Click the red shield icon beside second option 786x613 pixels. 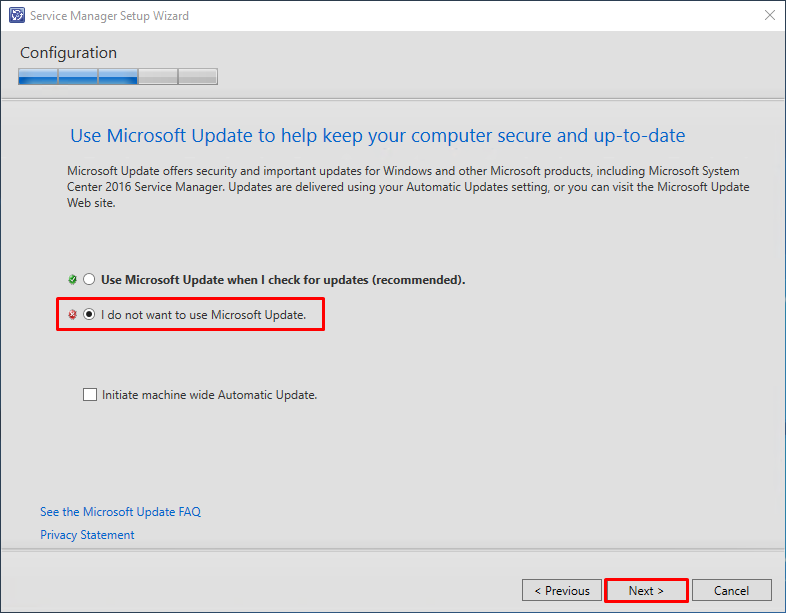(x=73, y=314)
